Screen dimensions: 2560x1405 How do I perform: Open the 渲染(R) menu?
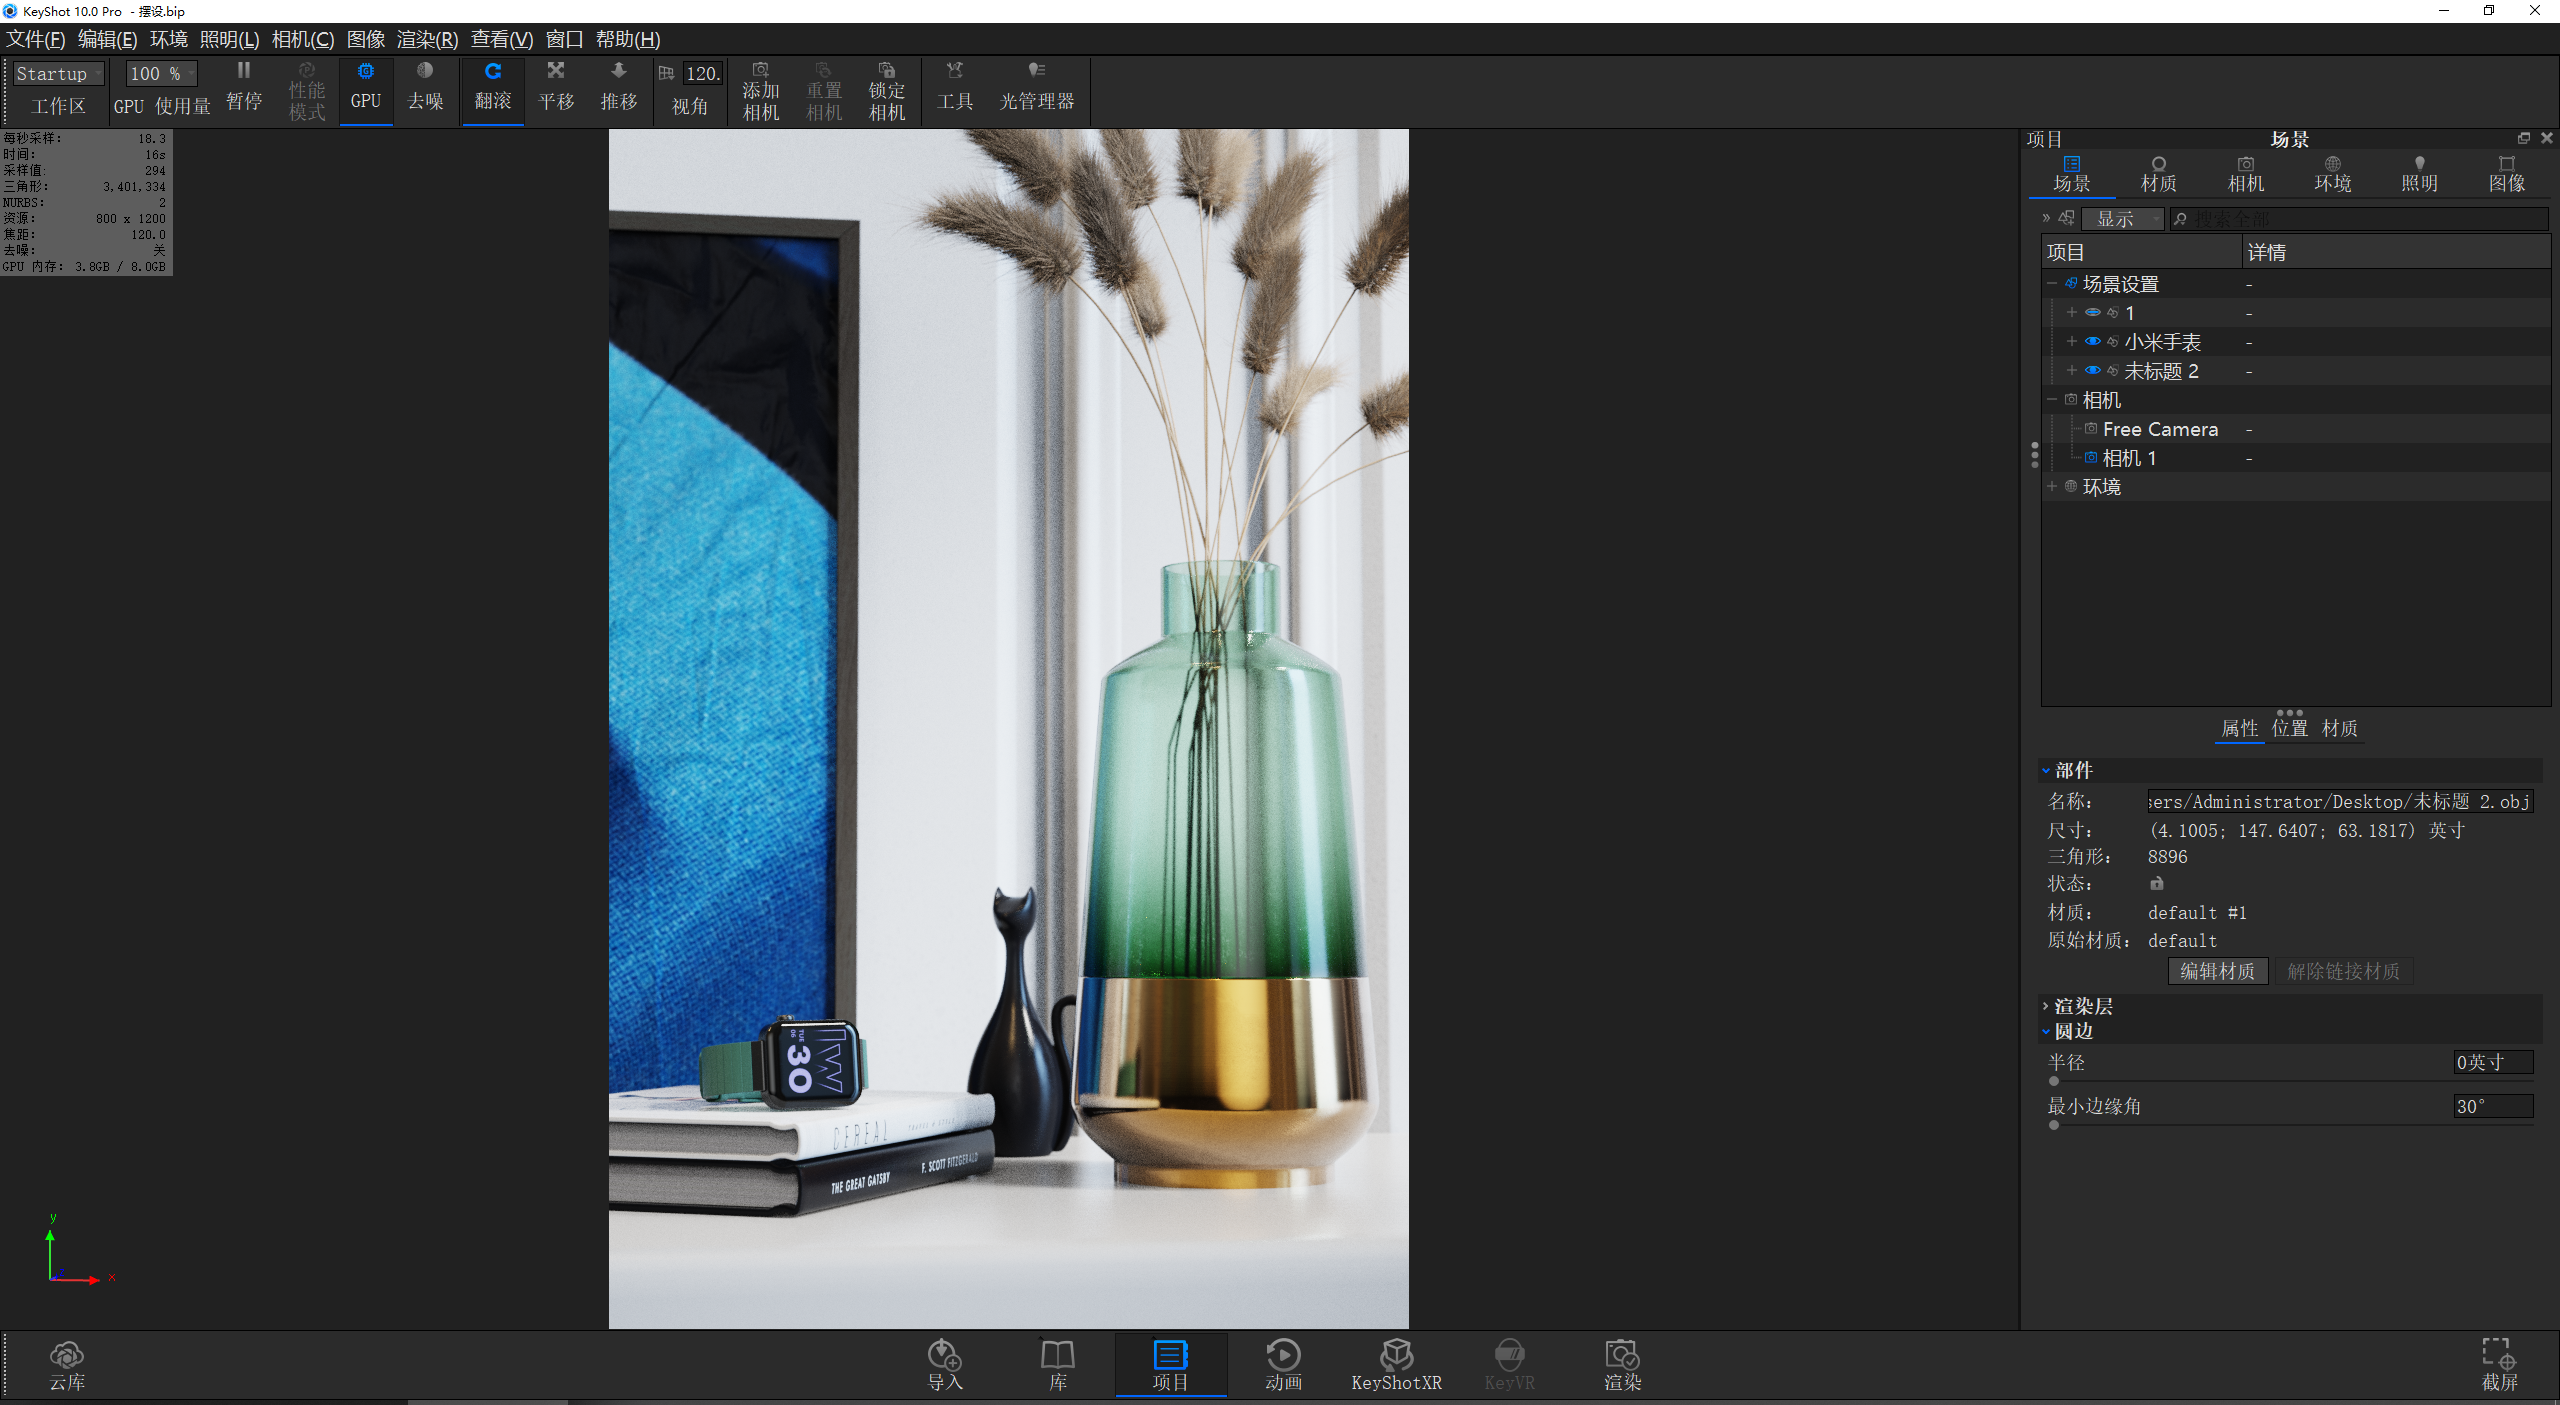point(427,39)
